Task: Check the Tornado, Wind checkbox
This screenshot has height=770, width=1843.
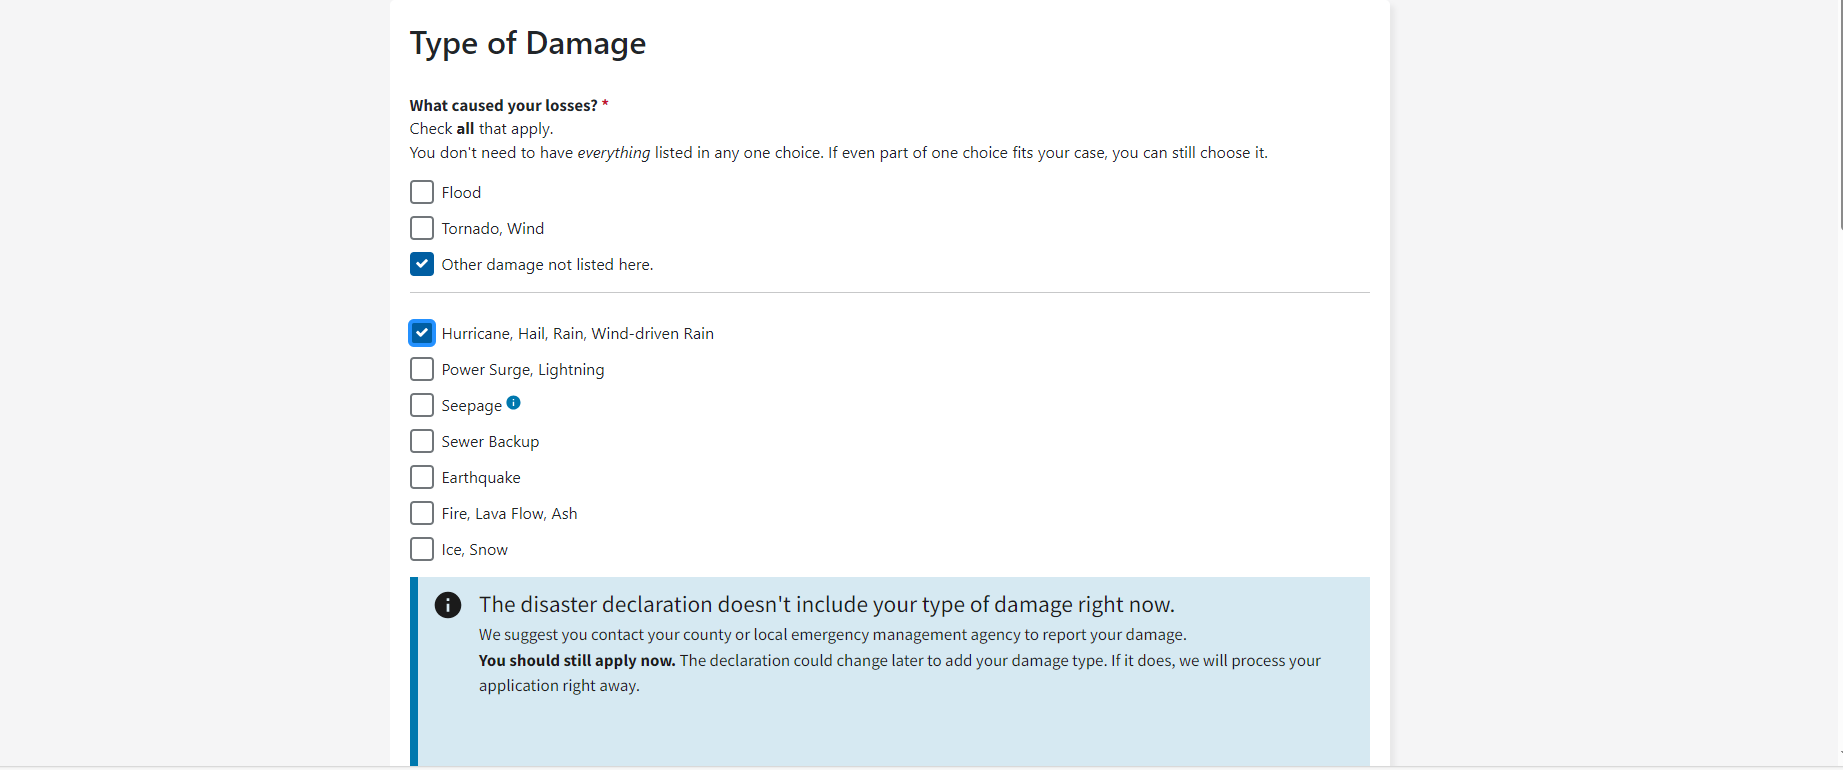Action: pos(422,228)
